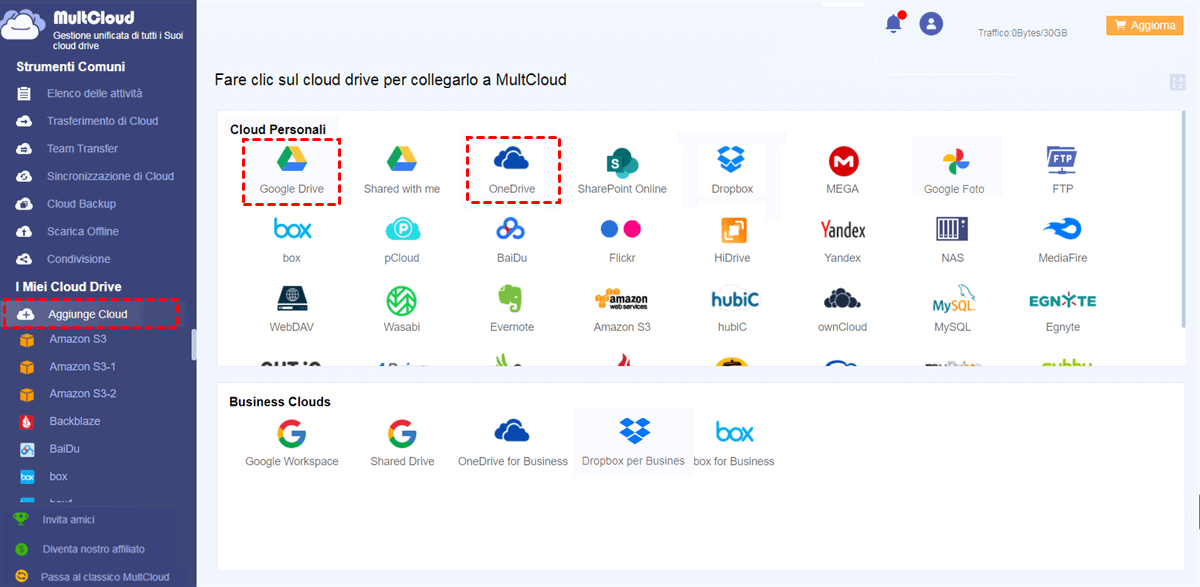Open Scarica Offline
The image size is (1200, 587).
(82, 231)
